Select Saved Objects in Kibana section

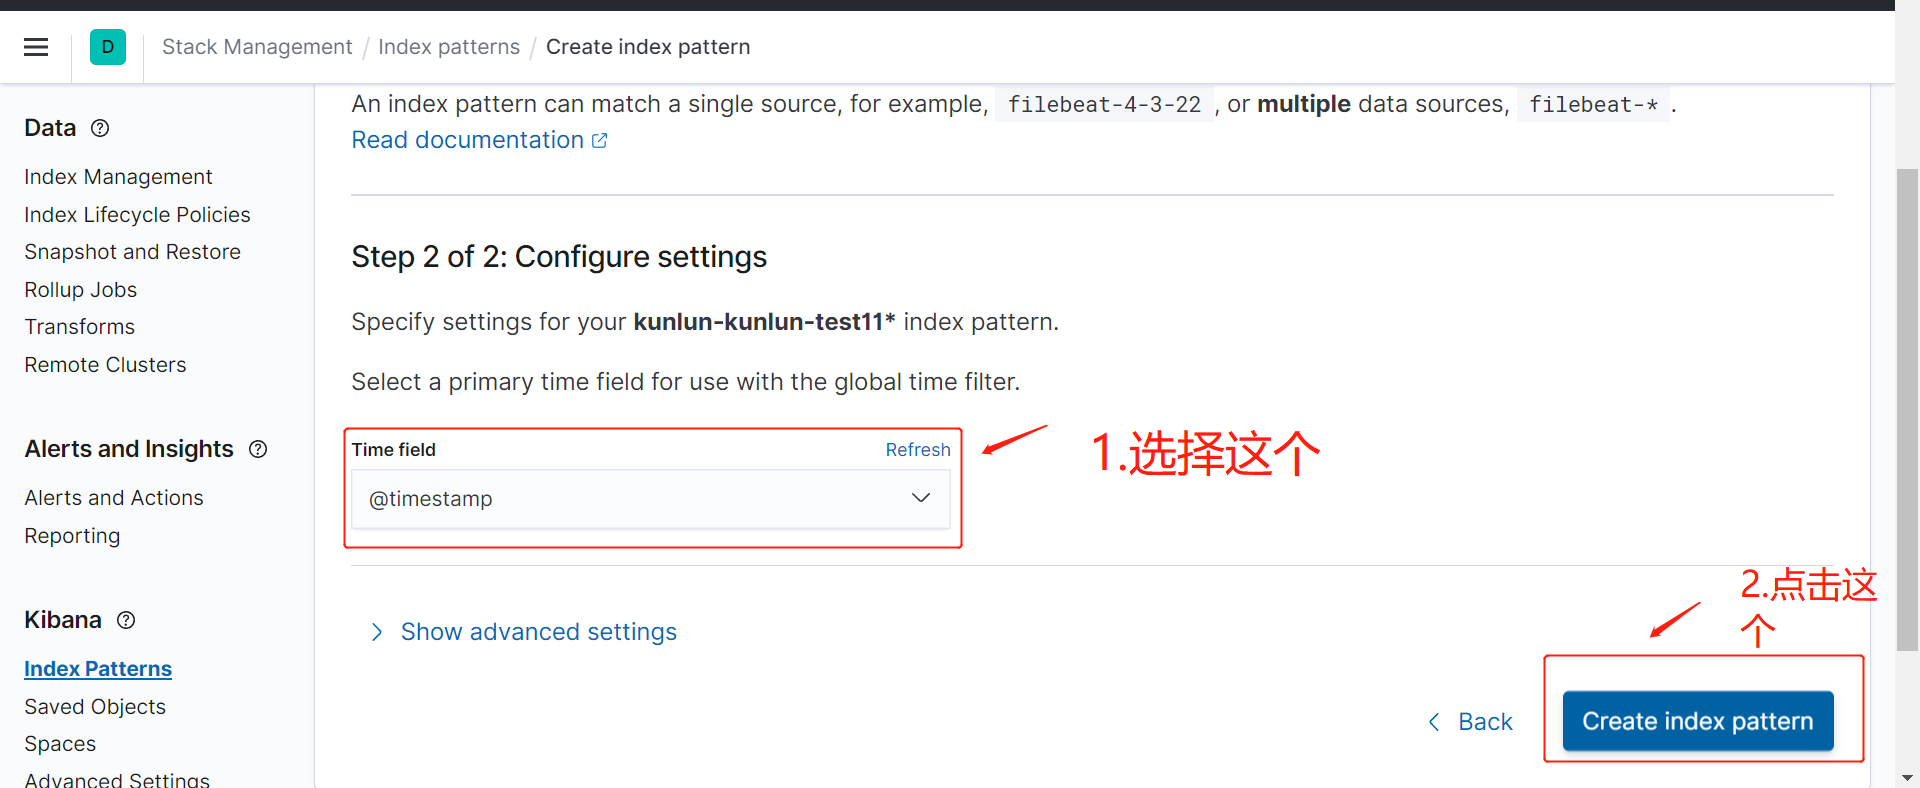point(95,707)
